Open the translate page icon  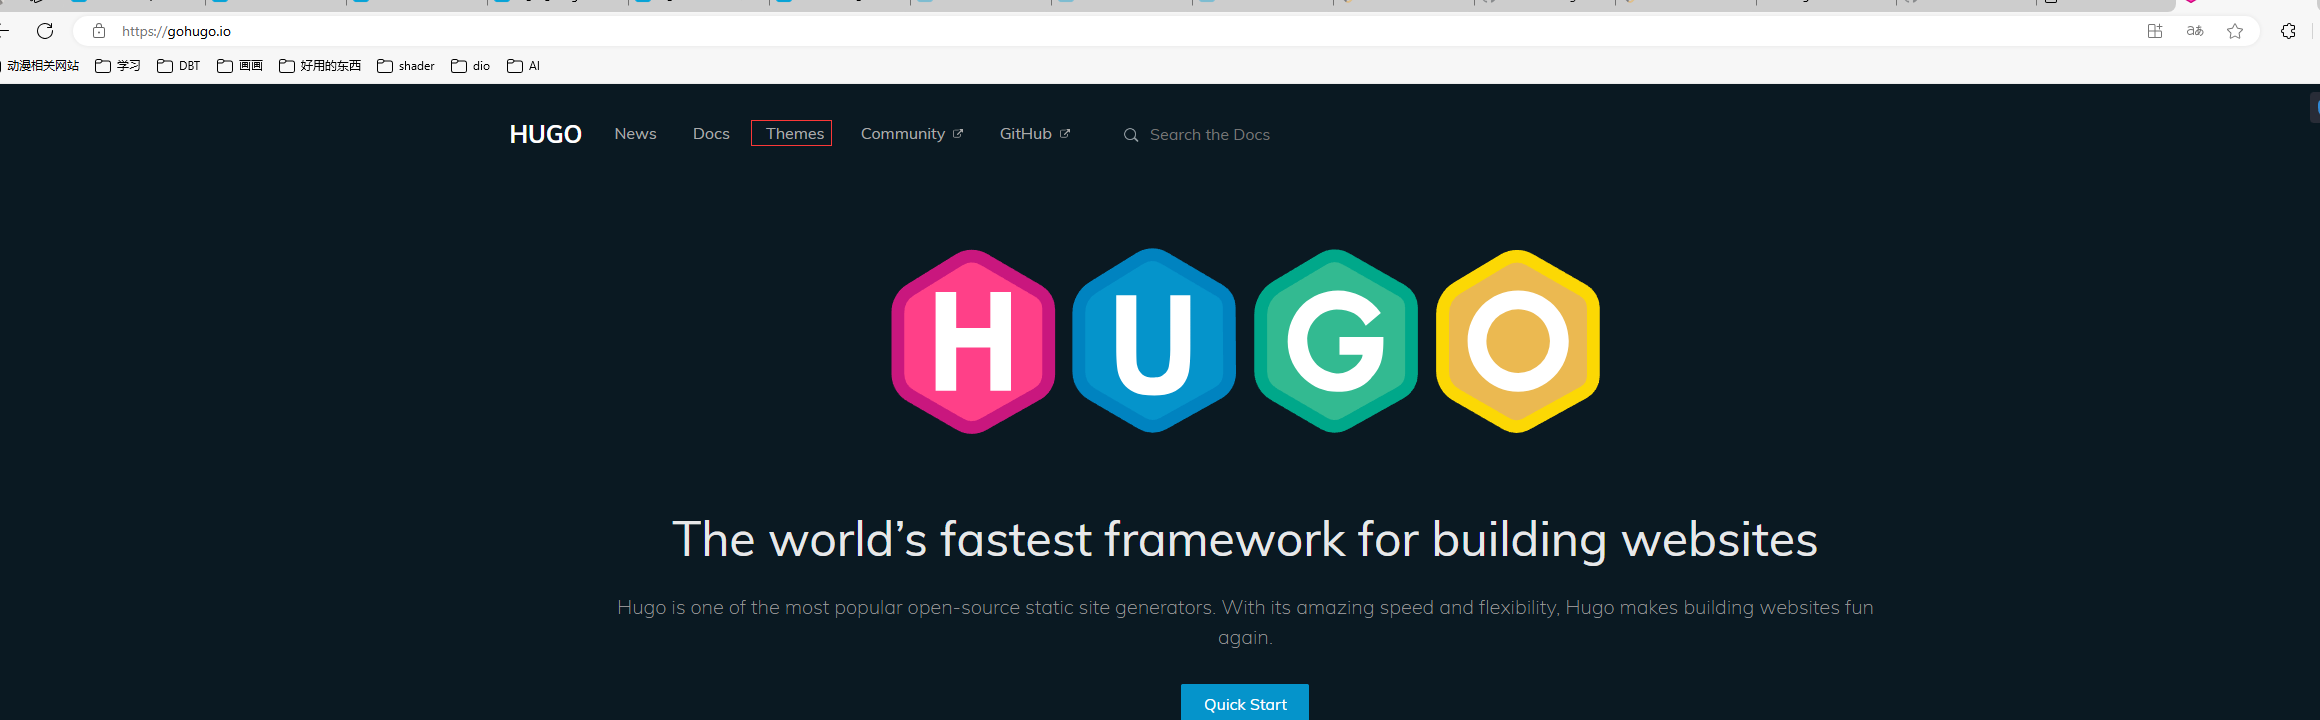[2195, 31]
